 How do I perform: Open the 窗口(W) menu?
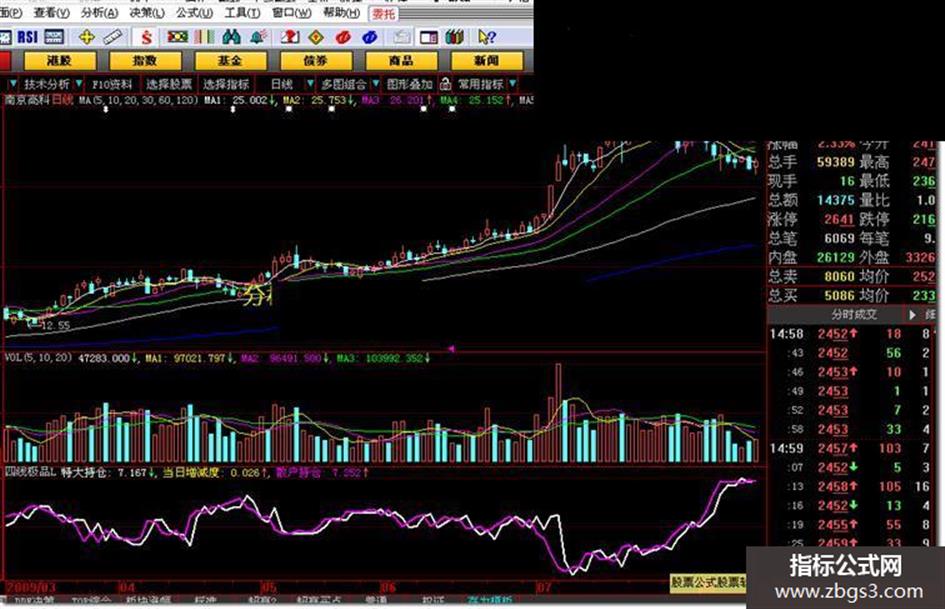point(292,13)
